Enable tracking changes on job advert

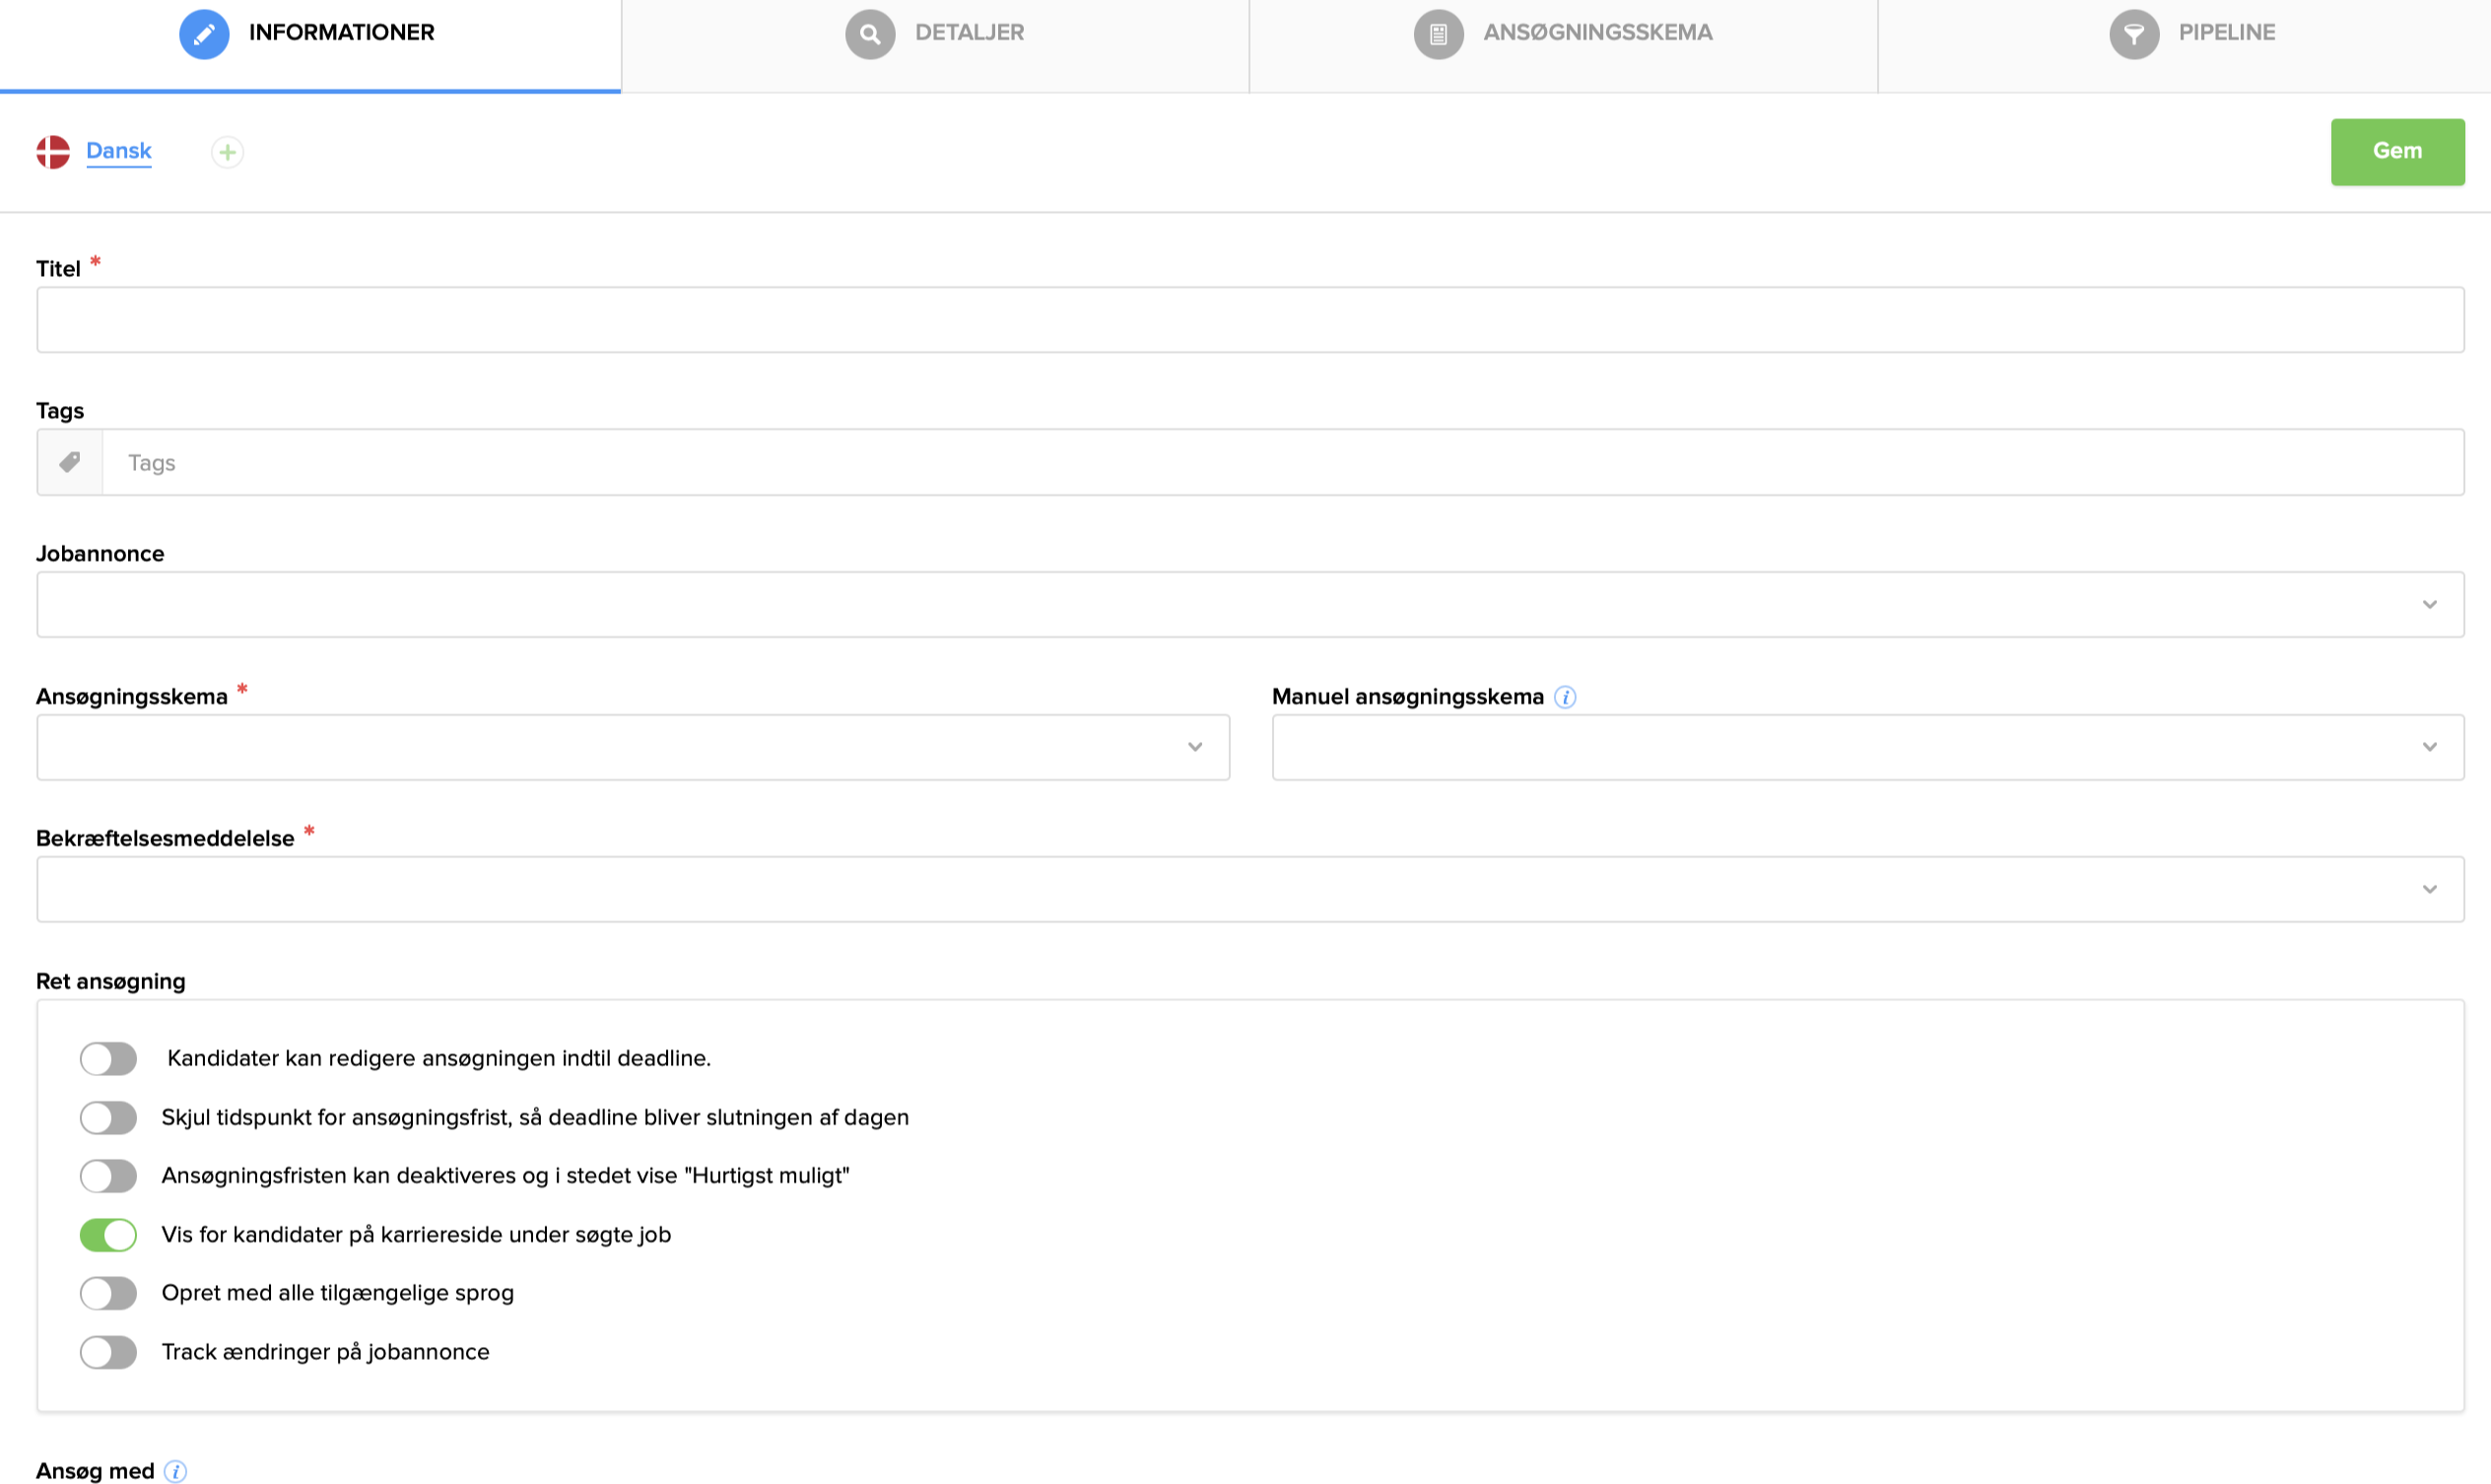[109, 1352]
